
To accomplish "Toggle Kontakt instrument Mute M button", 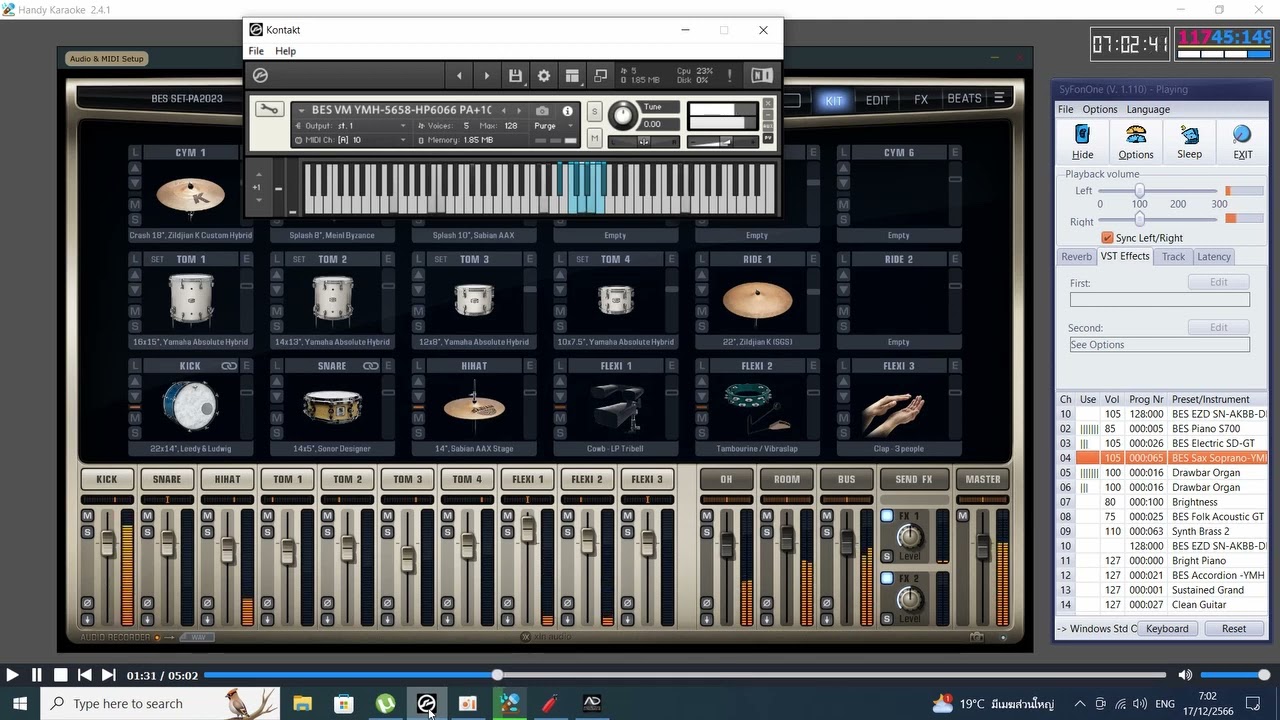I will pyautogui.click(x=594, y=138).
